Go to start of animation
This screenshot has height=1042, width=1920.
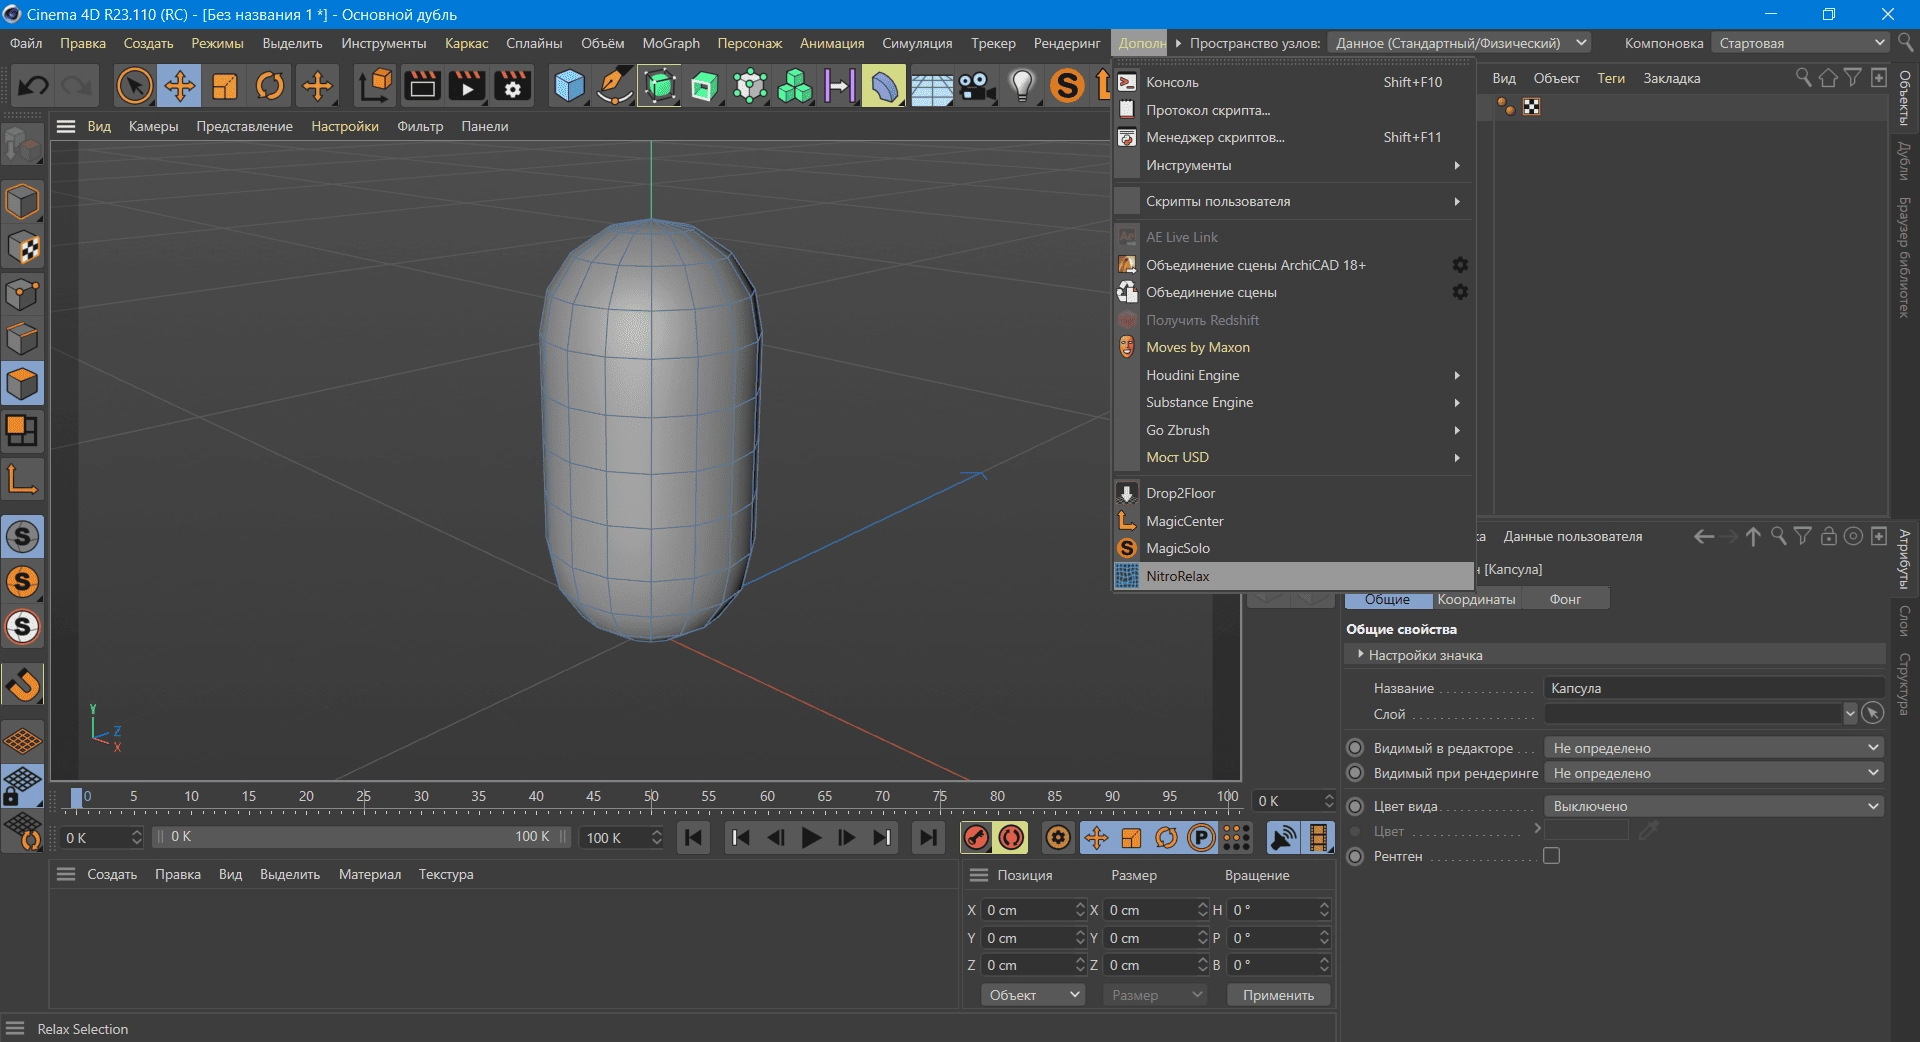point(693,838)
